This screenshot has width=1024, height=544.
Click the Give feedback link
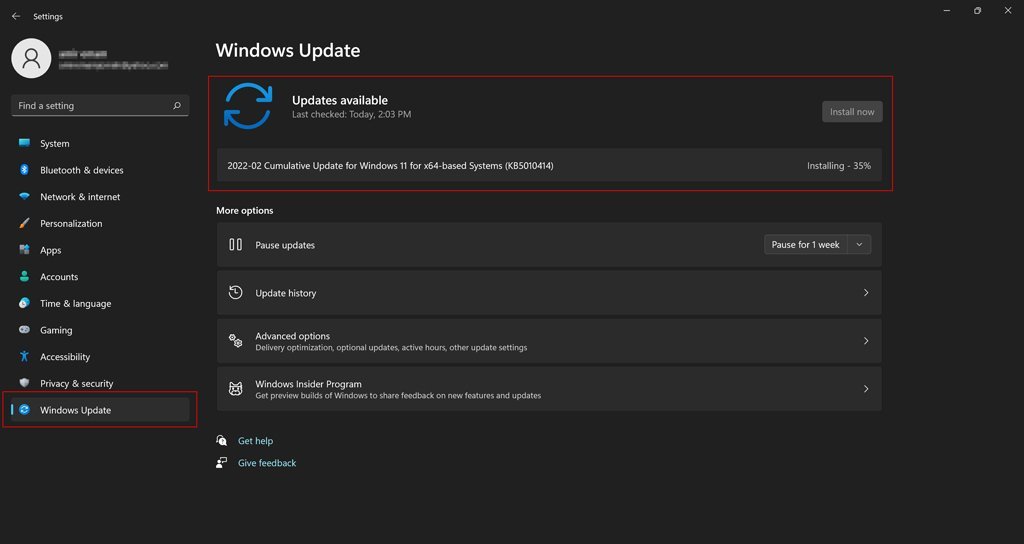267,463
